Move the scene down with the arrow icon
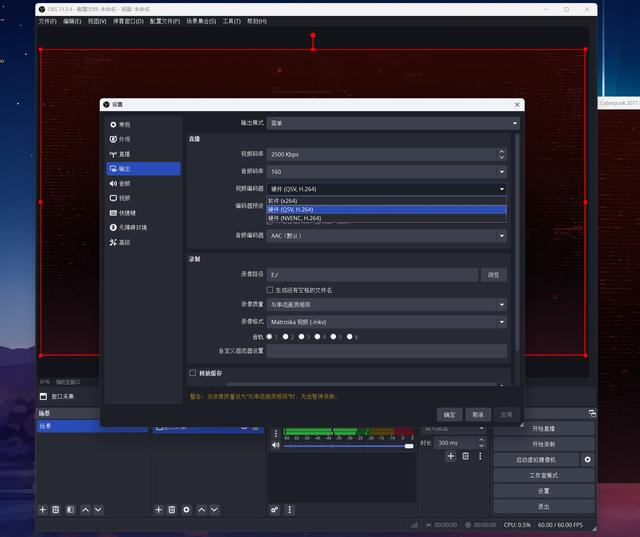 pyautogui.click(x=98, y=510)
